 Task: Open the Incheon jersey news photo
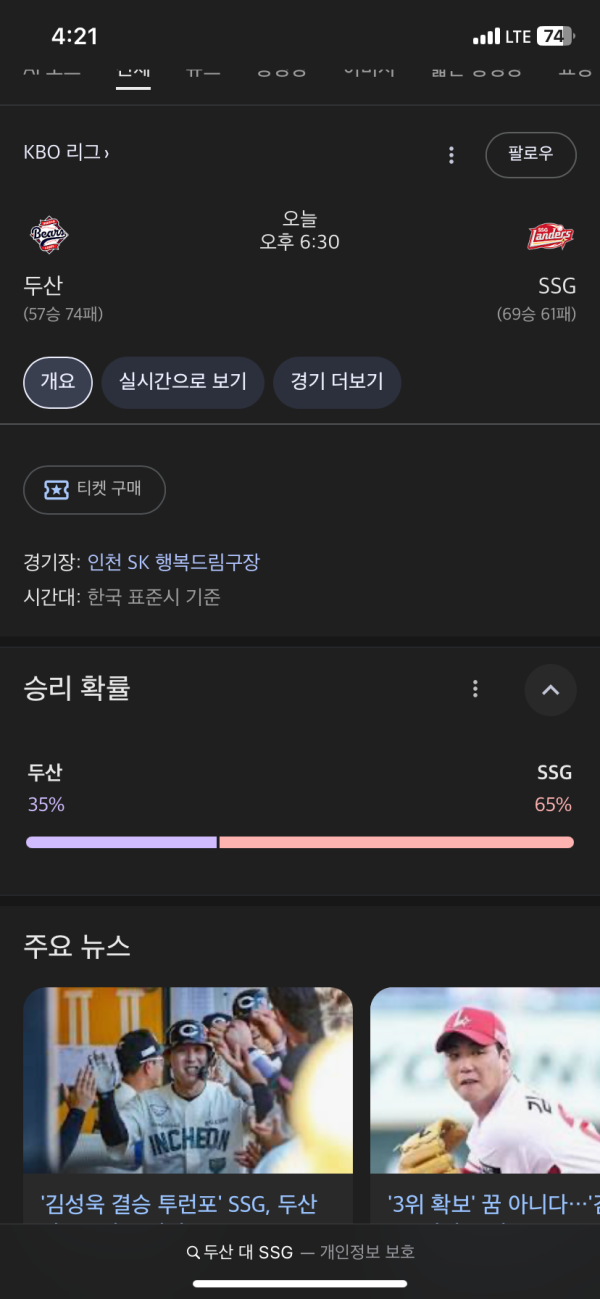[188, 1080]
